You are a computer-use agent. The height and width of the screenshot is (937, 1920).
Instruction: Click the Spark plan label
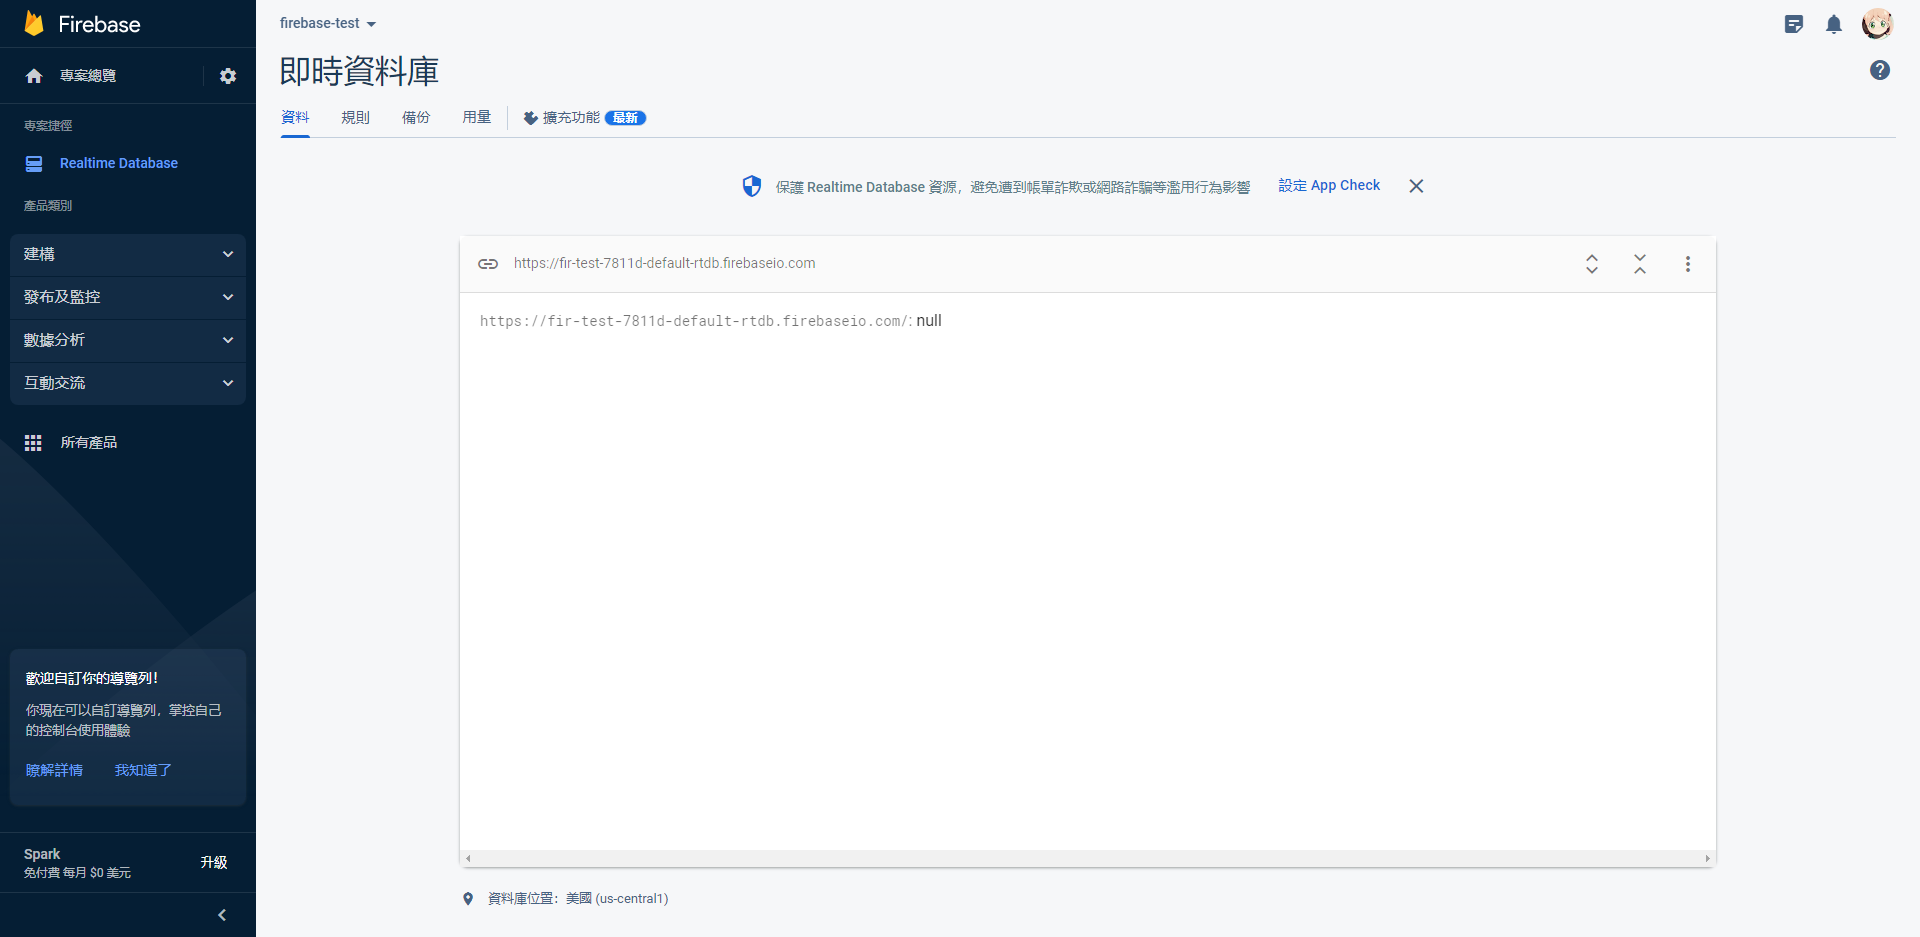[x=42, y=854]
